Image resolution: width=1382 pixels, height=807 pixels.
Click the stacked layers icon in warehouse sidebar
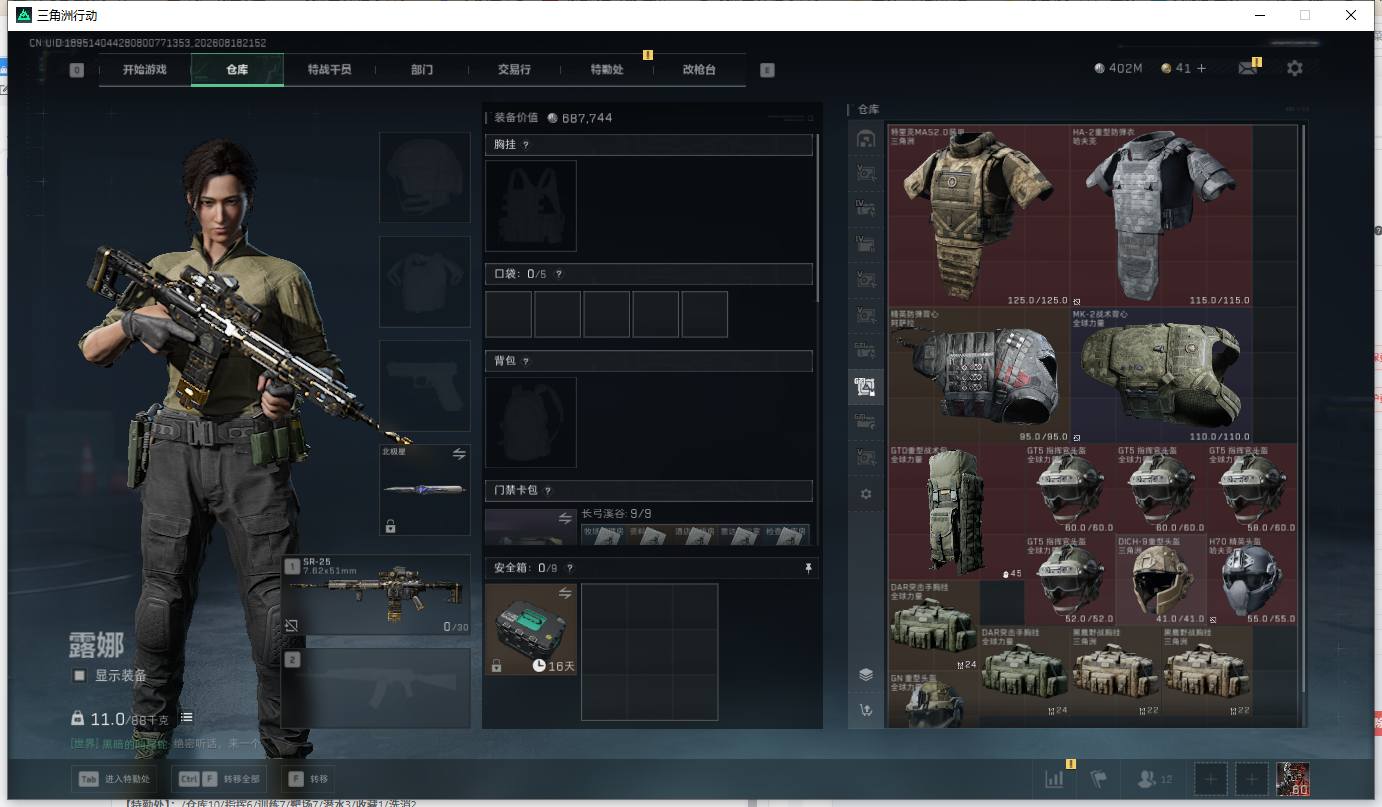(866, 675)
